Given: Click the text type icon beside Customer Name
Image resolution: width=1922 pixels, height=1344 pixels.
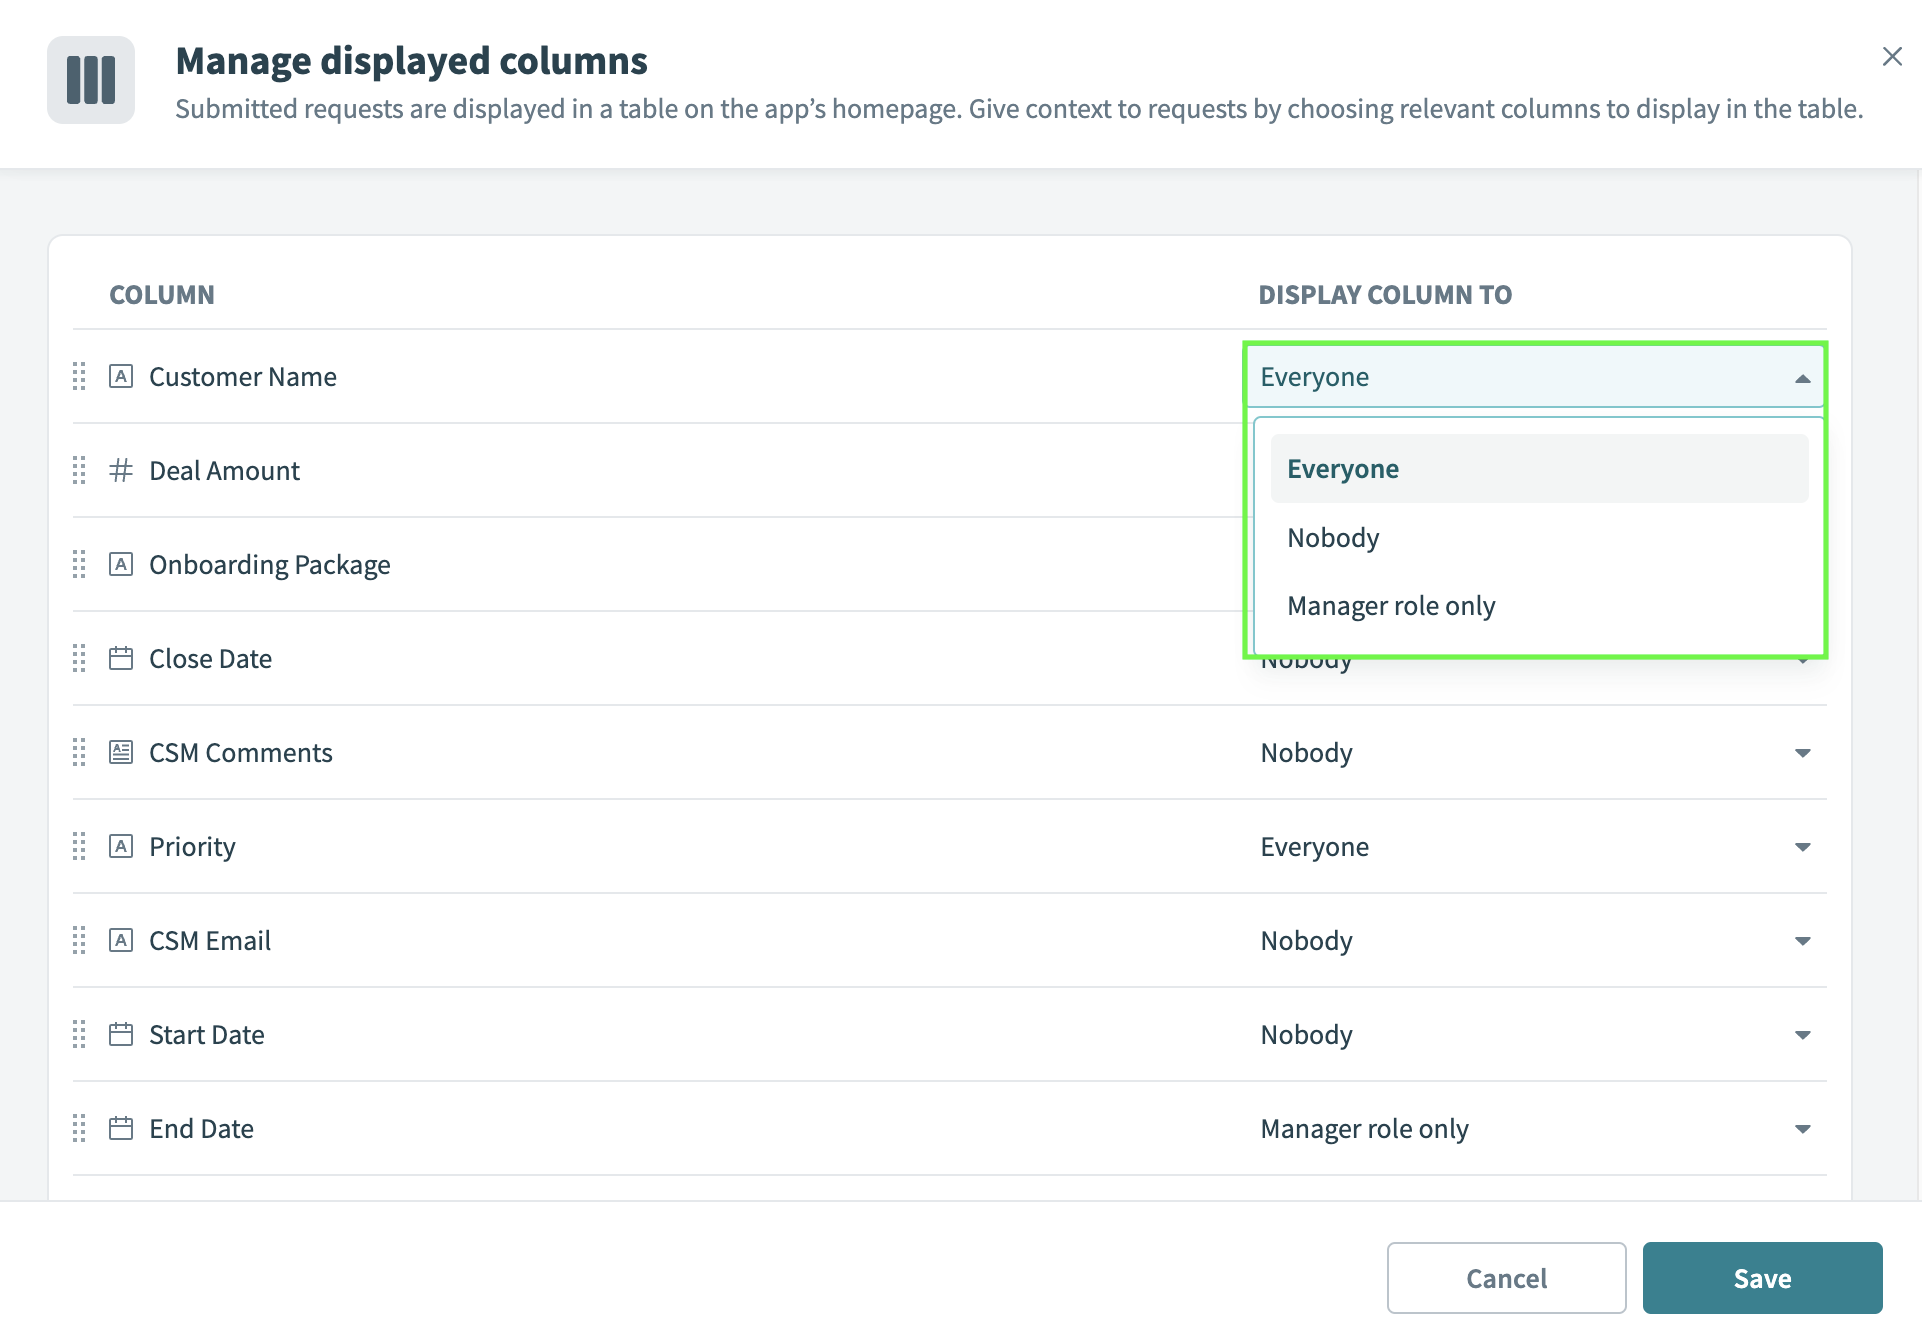Looking at the screenshot, I should coord(121,377).
